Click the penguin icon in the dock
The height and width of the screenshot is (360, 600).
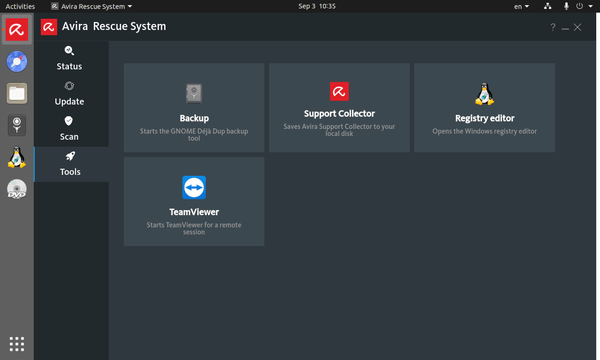pyautogui.click(x=17, y=157)
